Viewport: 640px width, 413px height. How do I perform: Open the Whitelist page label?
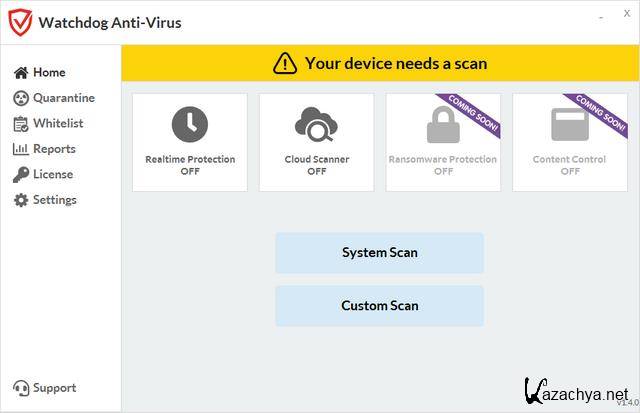pyautogui.click(x=58, y=124)
